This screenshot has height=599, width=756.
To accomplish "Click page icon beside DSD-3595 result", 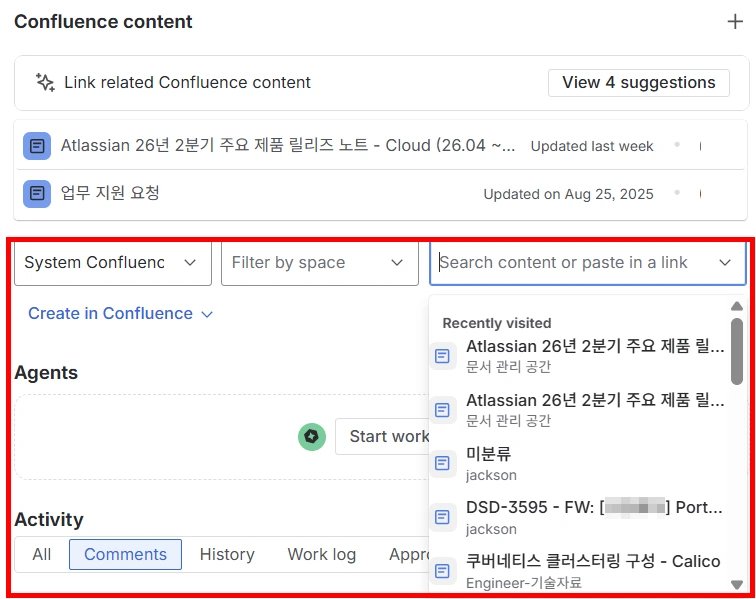I will 442,517.
